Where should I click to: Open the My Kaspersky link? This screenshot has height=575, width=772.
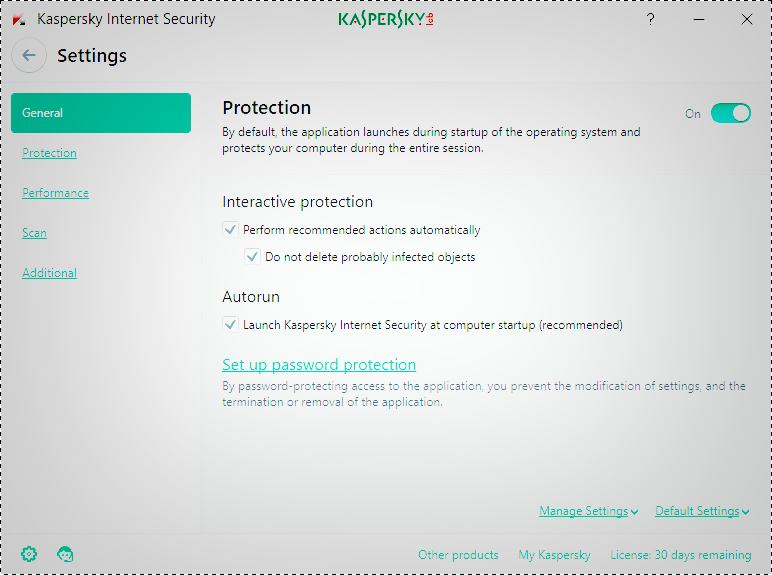tap(554, 555)
